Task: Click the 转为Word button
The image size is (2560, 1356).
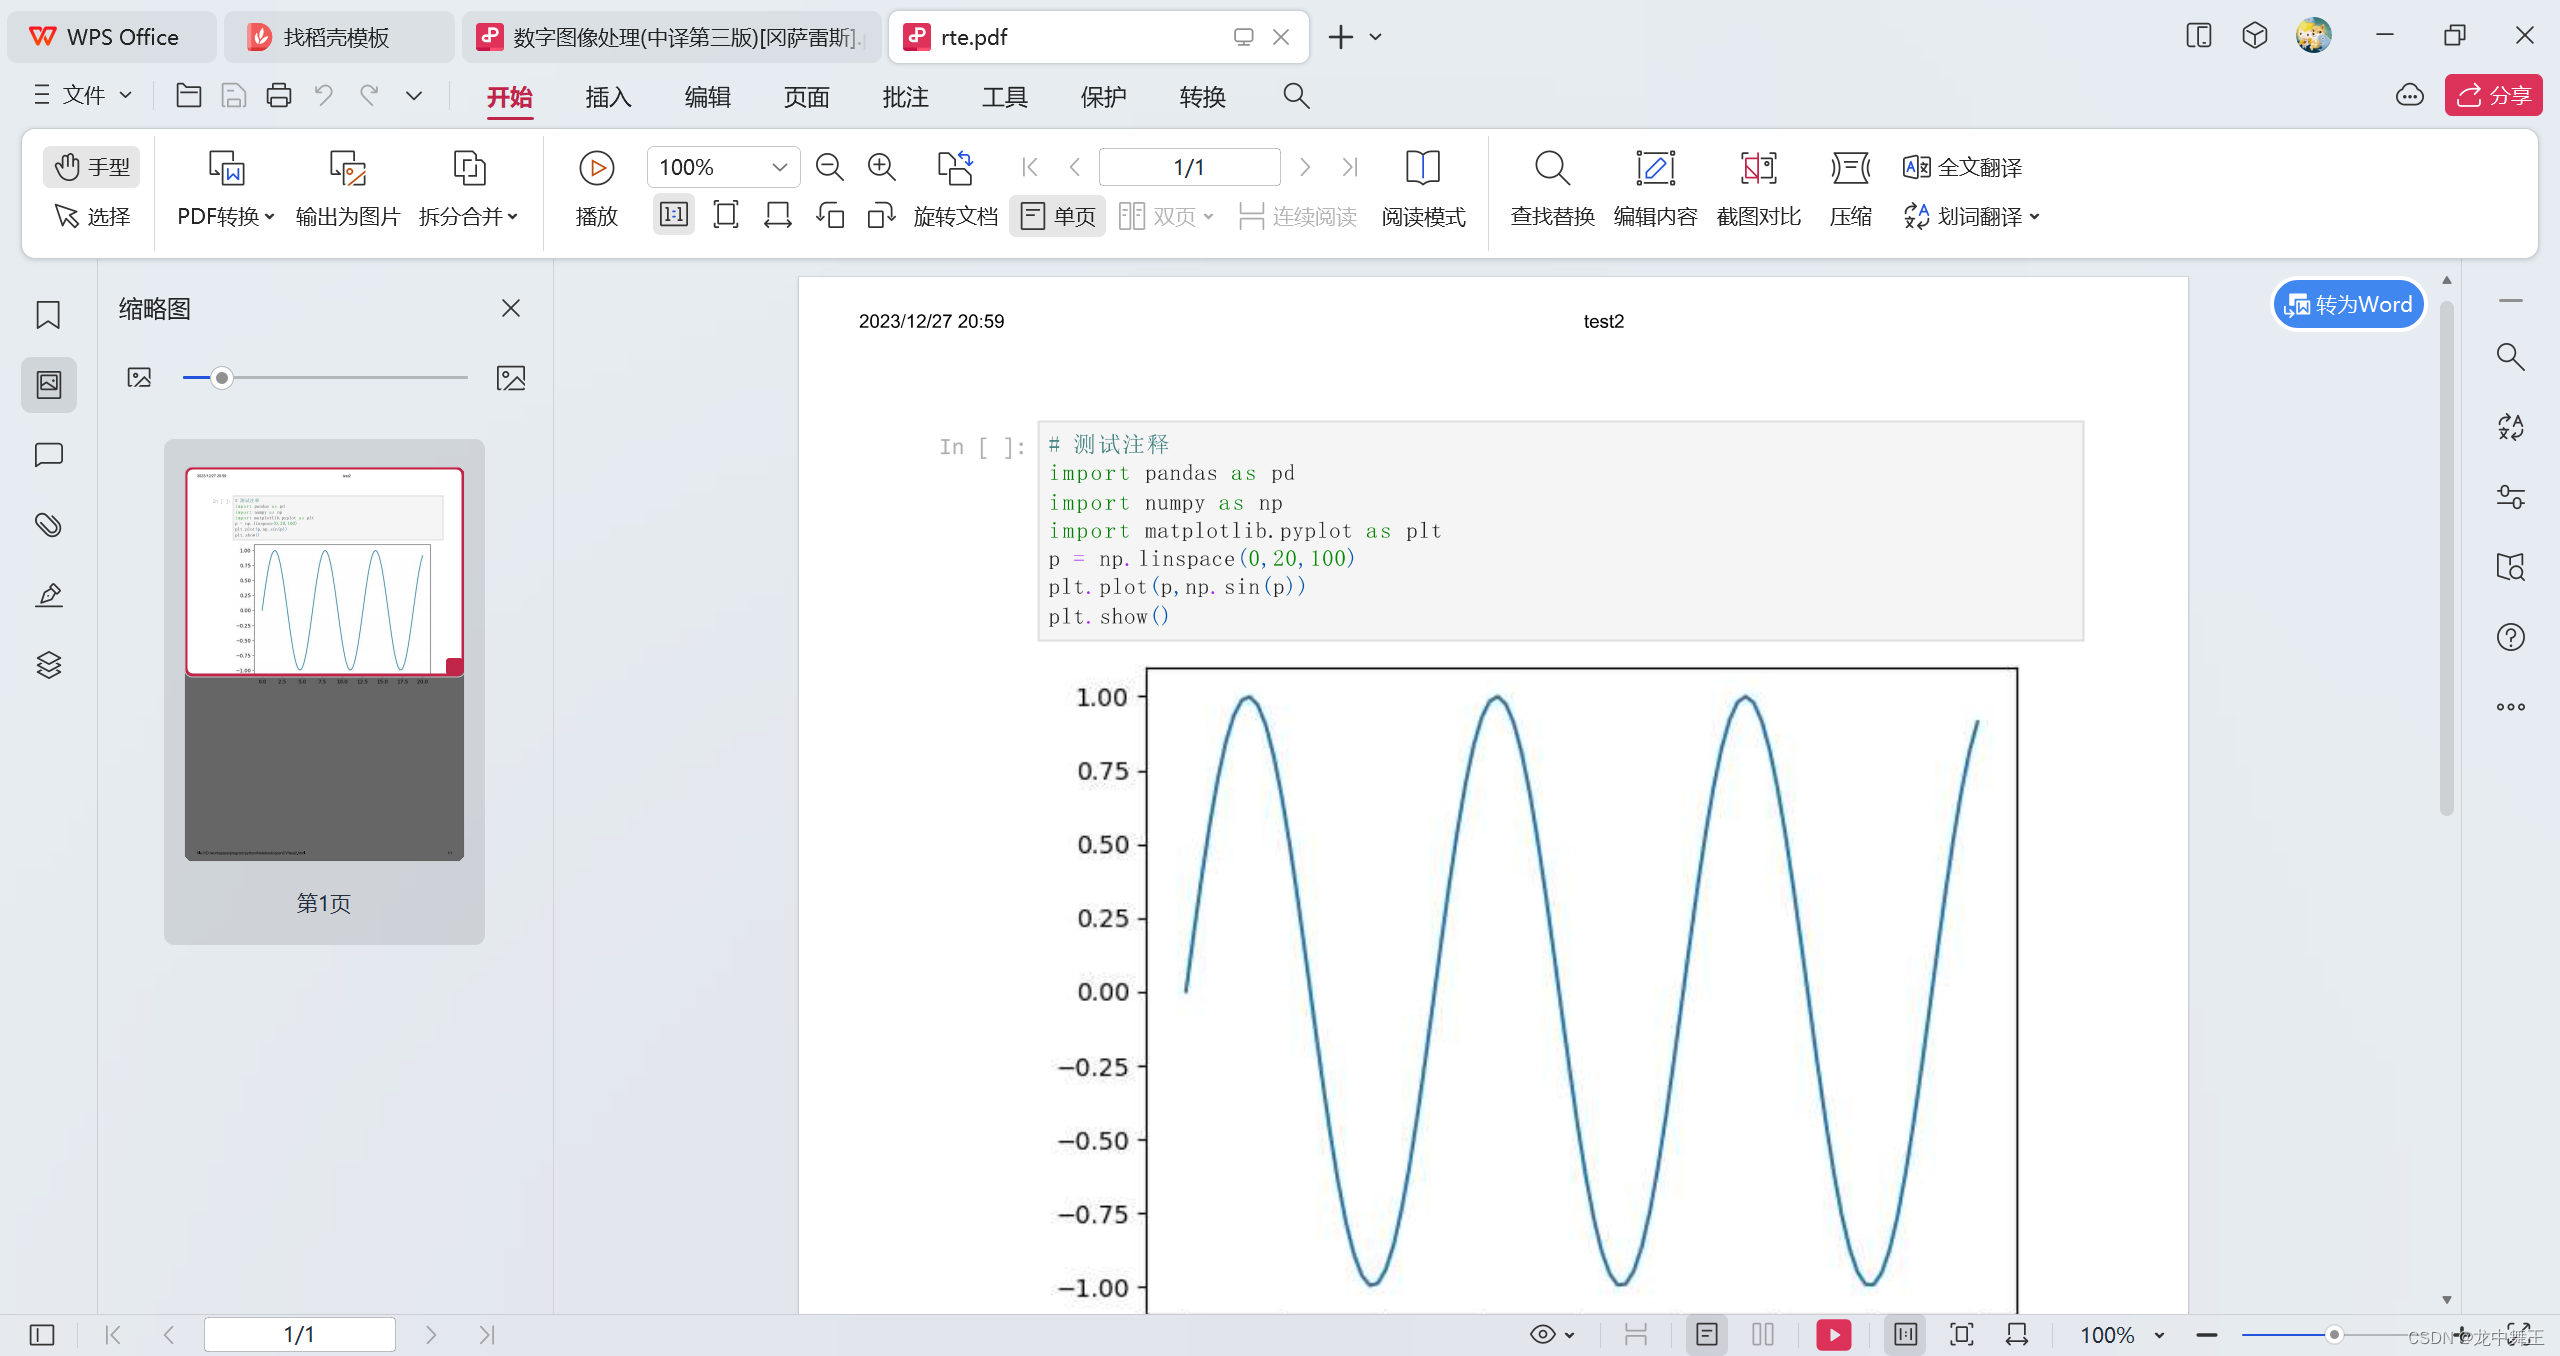Action: coord(2347,304)
